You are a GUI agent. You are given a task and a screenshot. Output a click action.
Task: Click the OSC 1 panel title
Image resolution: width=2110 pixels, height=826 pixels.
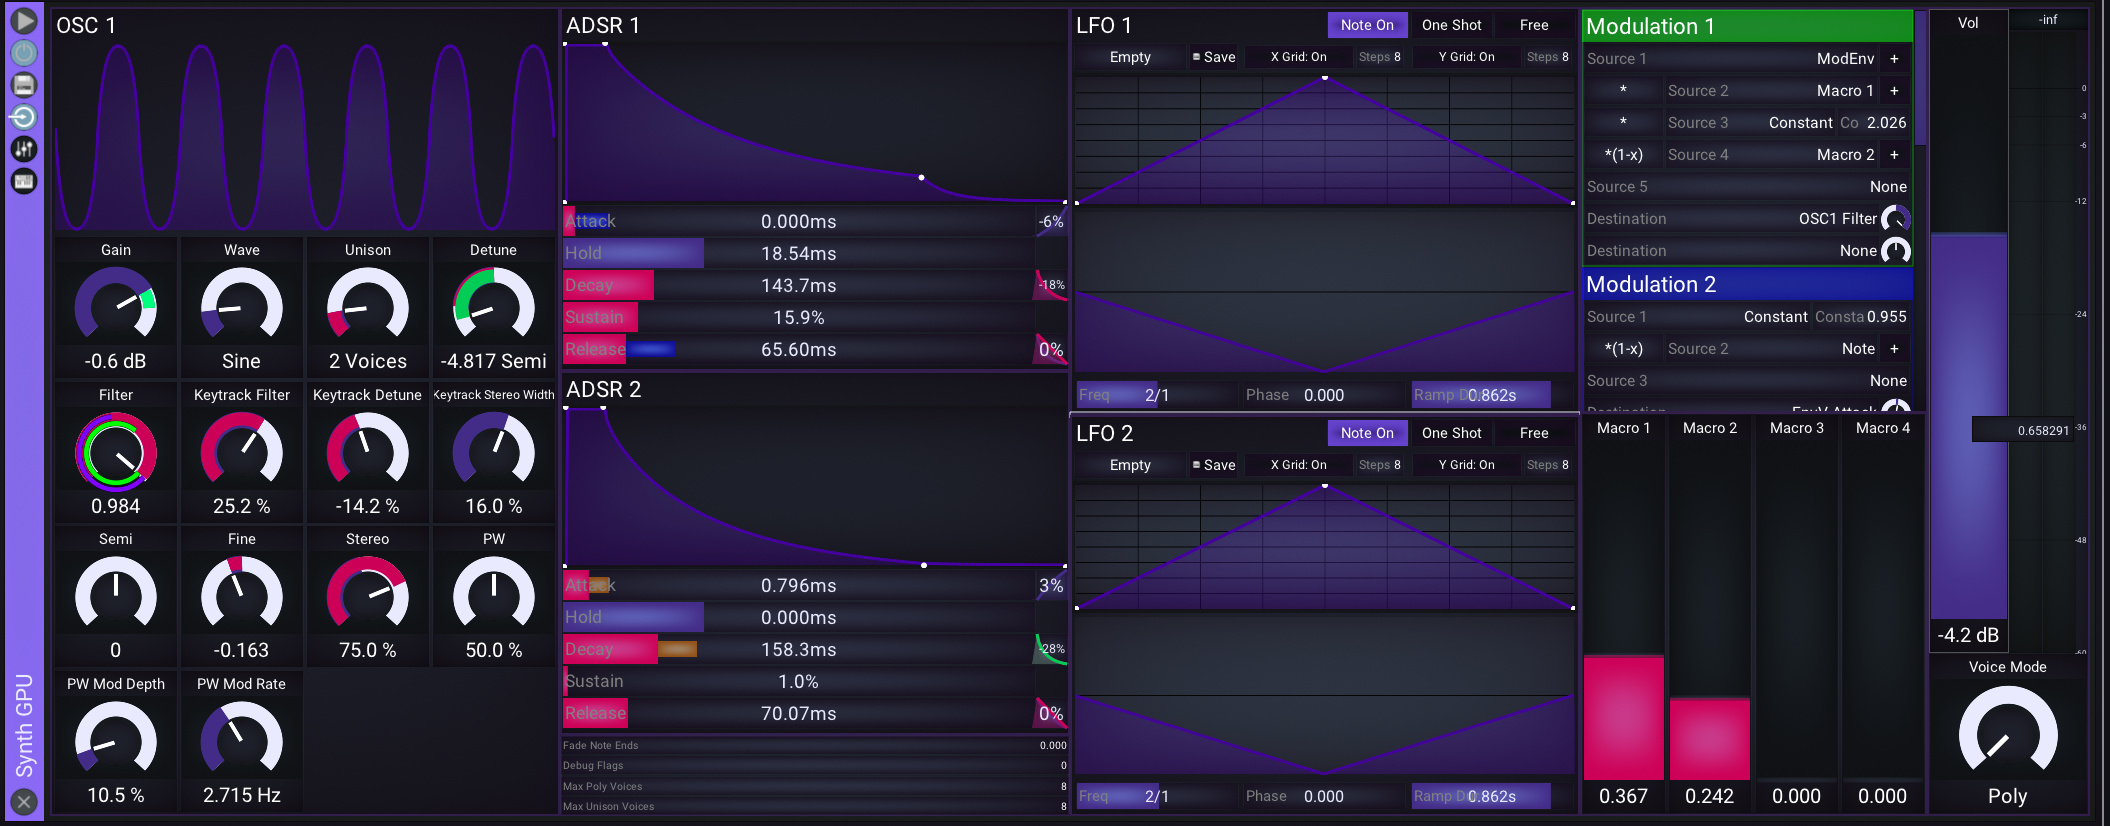pos(86,25)
